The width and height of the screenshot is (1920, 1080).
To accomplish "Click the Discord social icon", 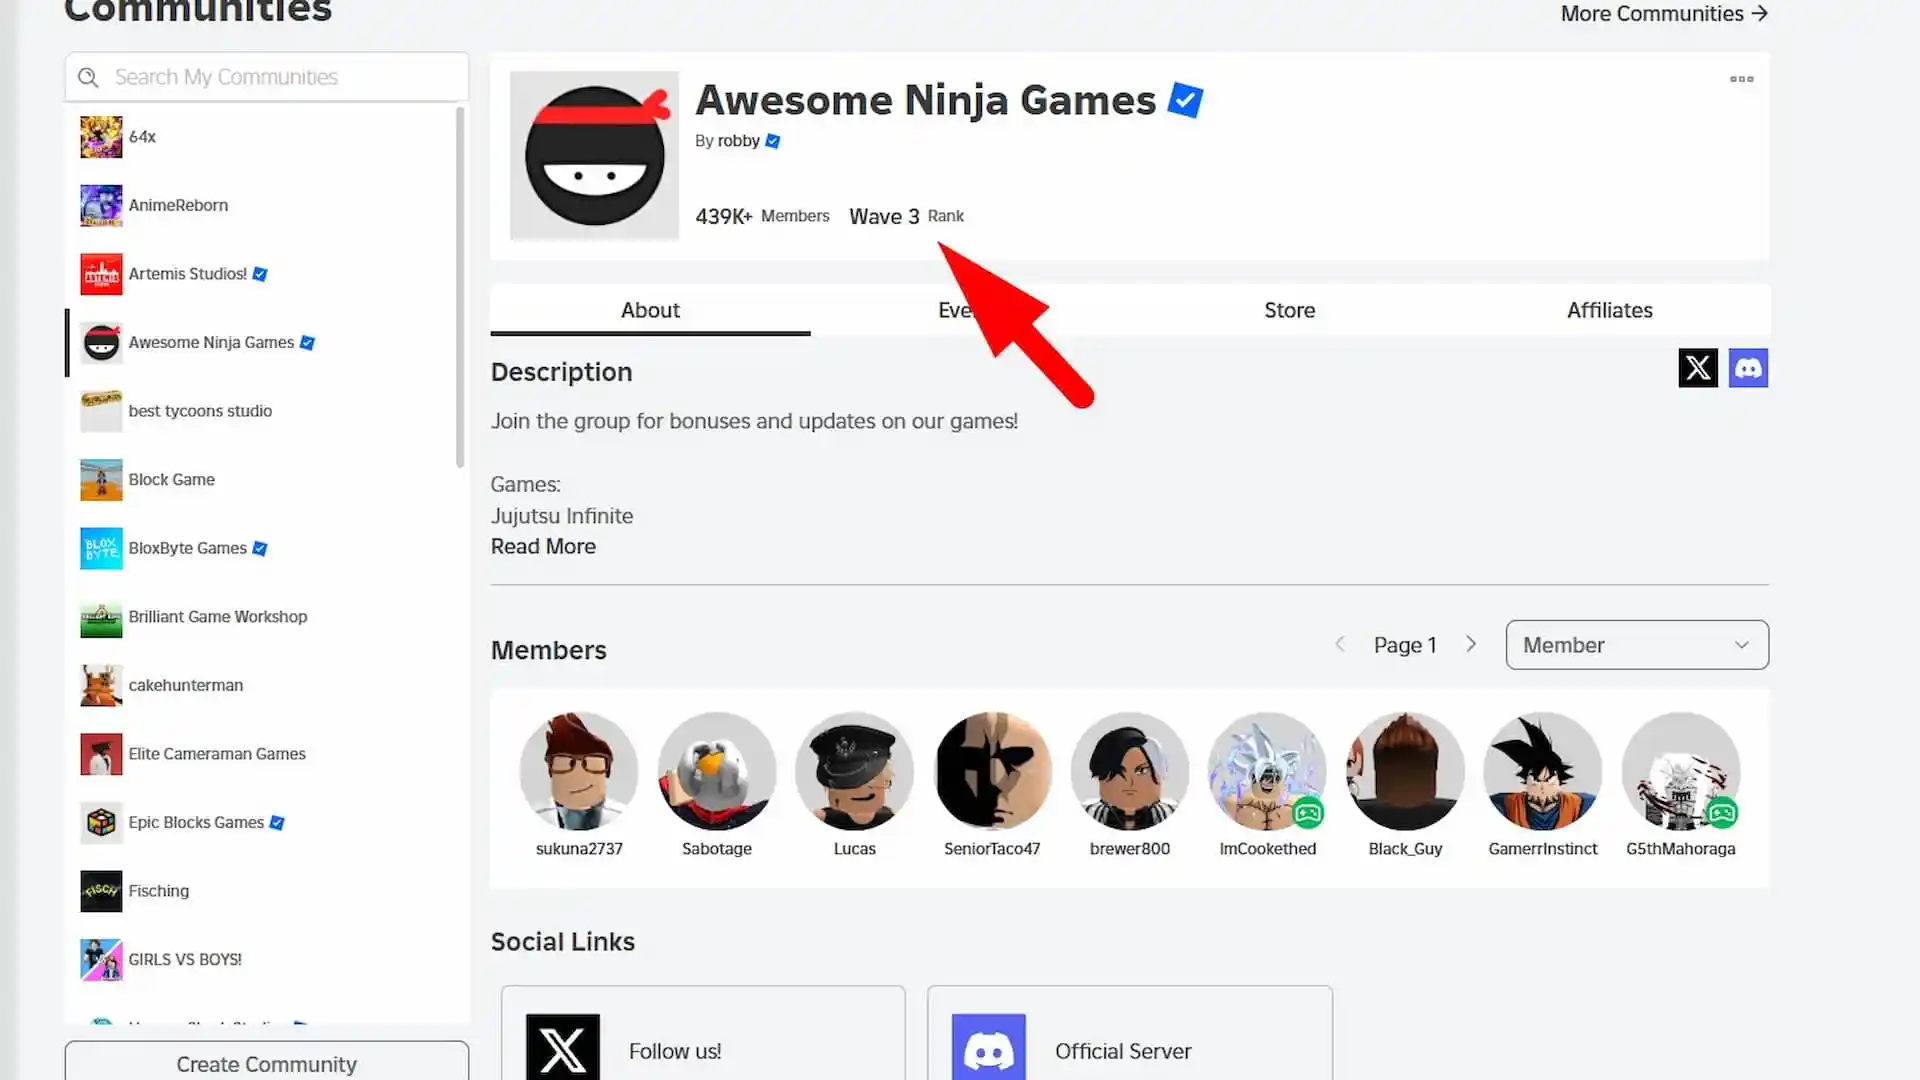I will pos(1749,368).
